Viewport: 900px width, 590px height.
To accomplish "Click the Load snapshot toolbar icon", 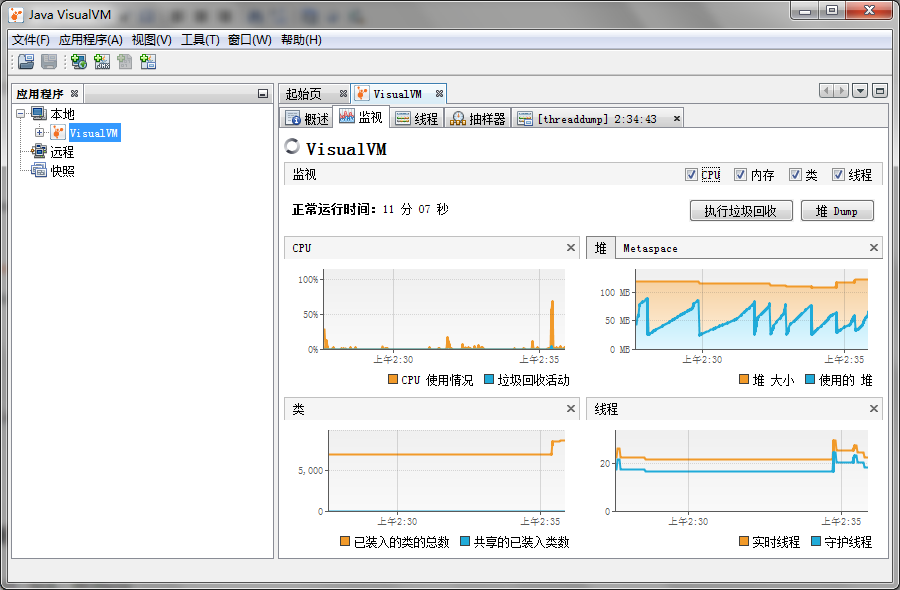I will pyautogui.click(x=26, y=61).
